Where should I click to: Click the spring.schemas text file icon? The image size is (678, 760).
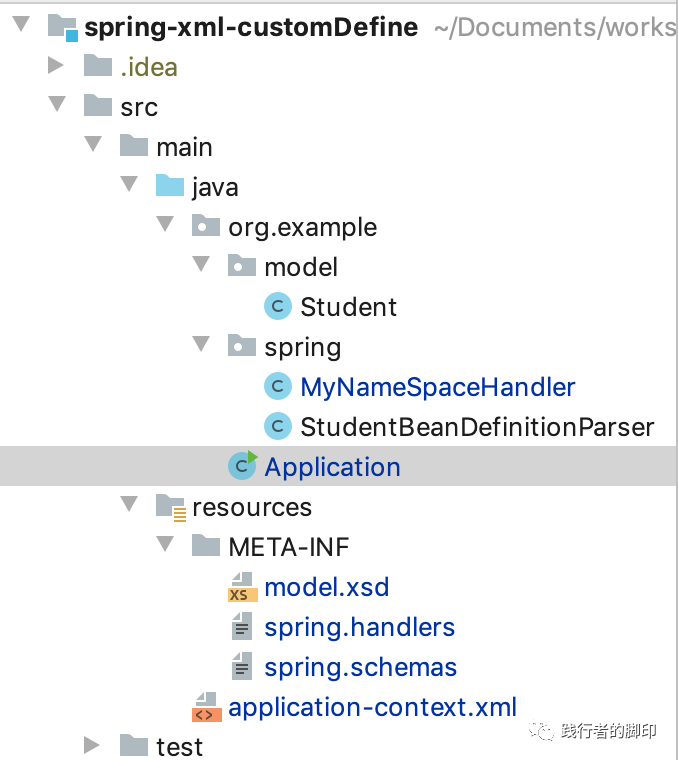coord(242,667)
